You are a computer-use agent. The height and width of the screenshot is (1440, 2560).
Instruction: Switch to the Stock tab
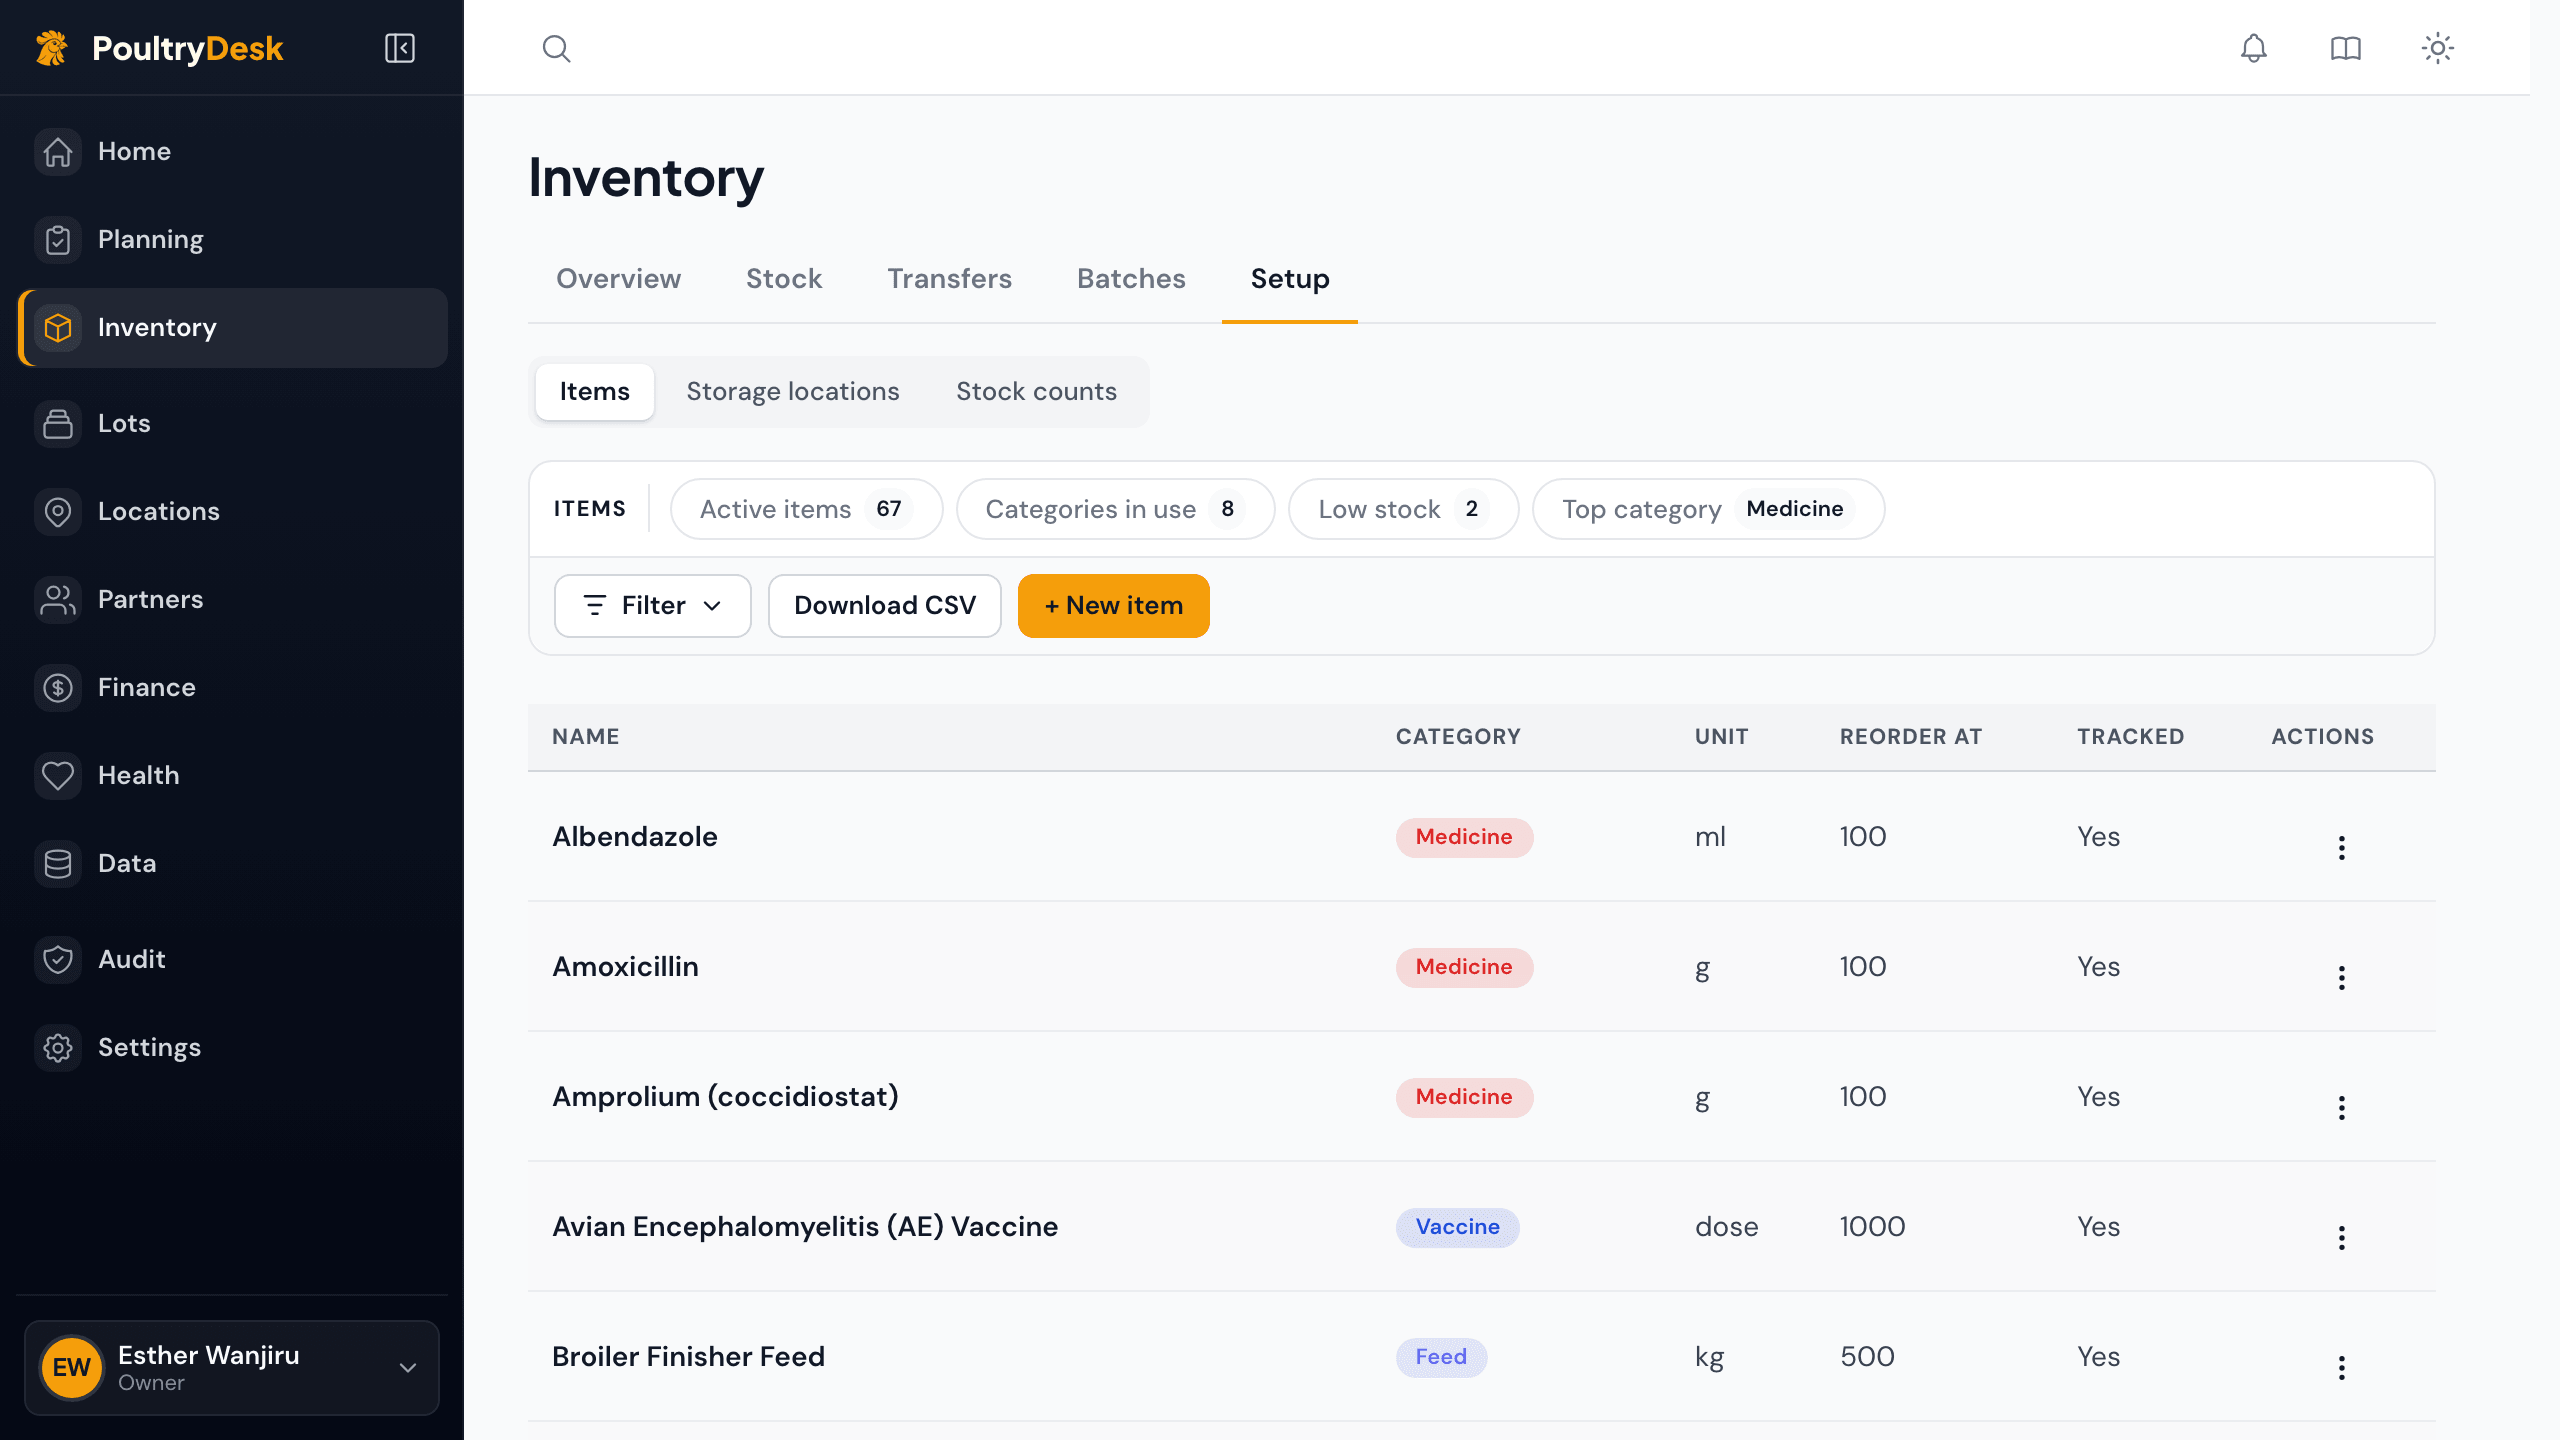pyautogui.click(x=784, y=279)
